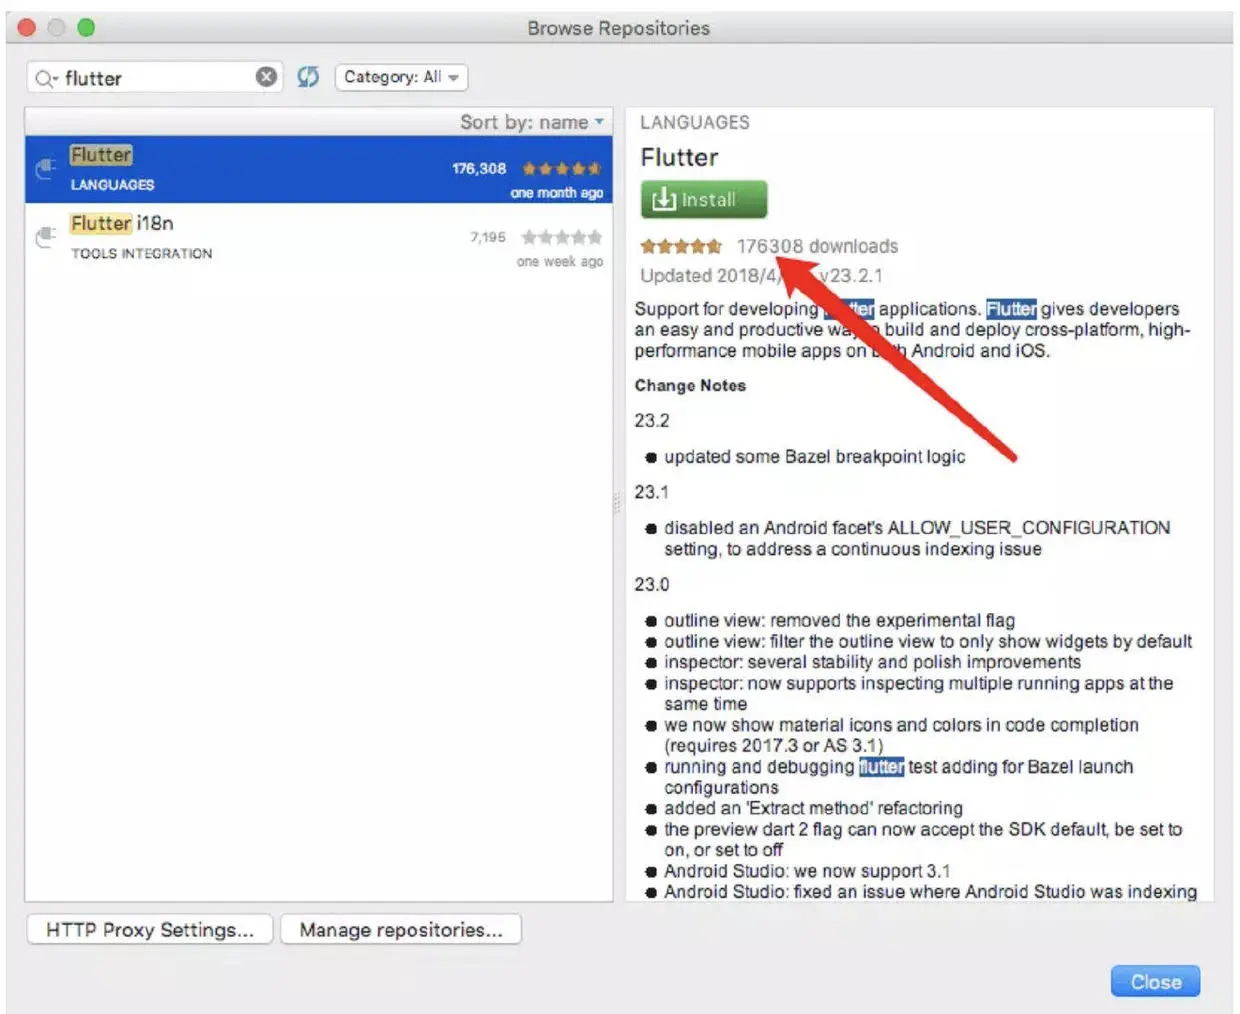Click the 176,308 download count in list
This screenshot has width=1240, height=1014.
479,168
